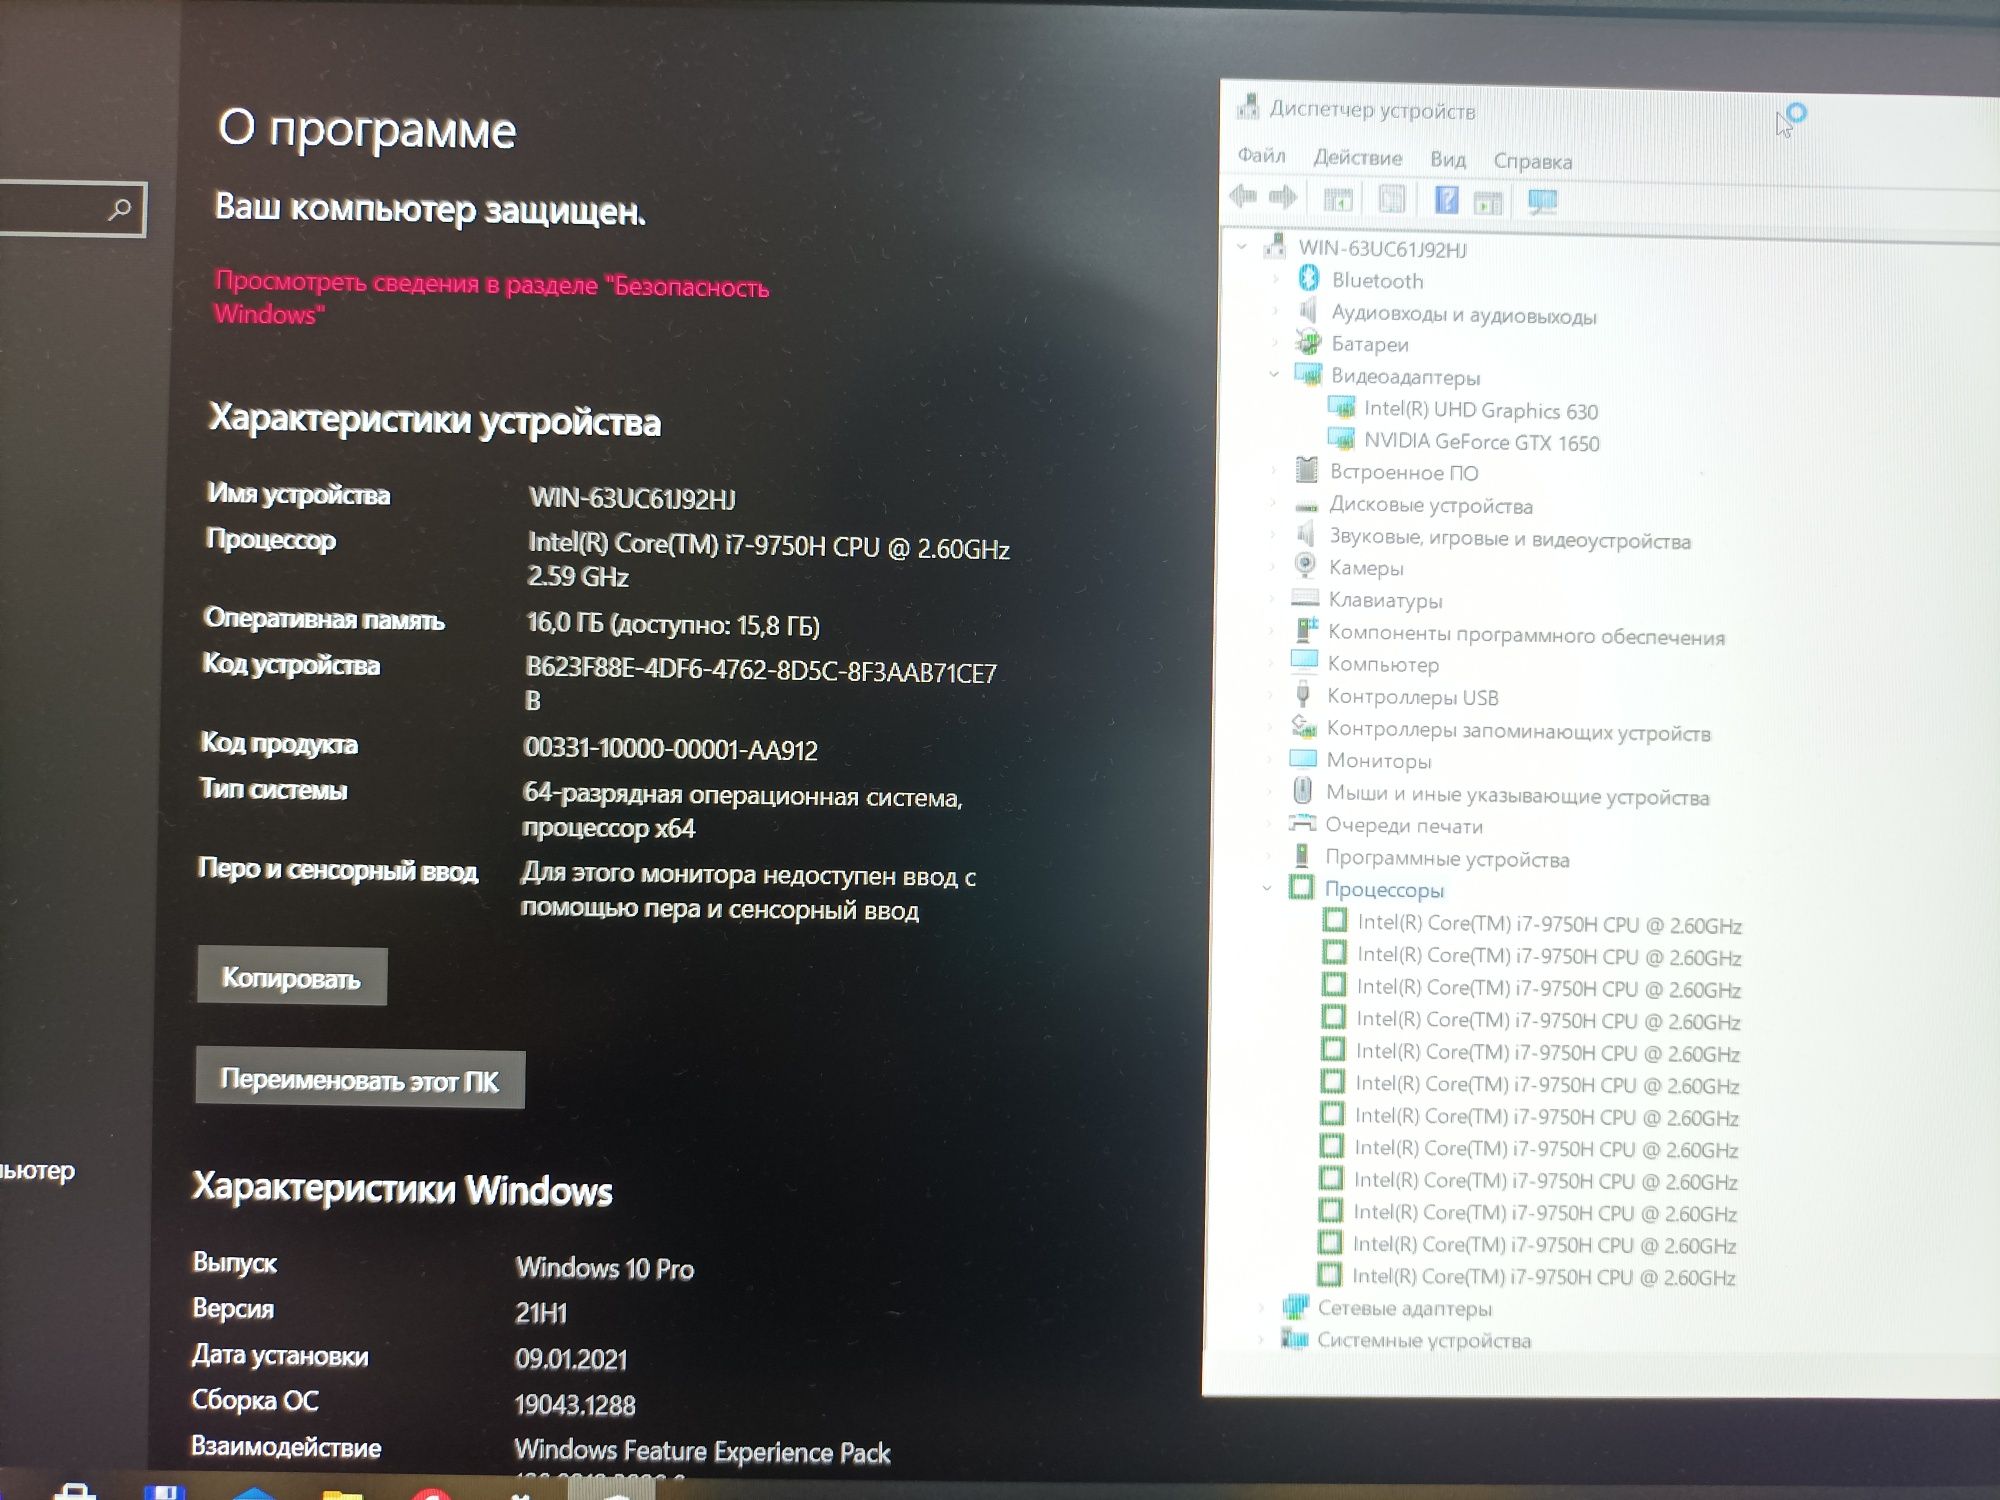Click the Копировать button under device specs
This screenshot has height=1500, width=2000.
(x=291, y=976)
